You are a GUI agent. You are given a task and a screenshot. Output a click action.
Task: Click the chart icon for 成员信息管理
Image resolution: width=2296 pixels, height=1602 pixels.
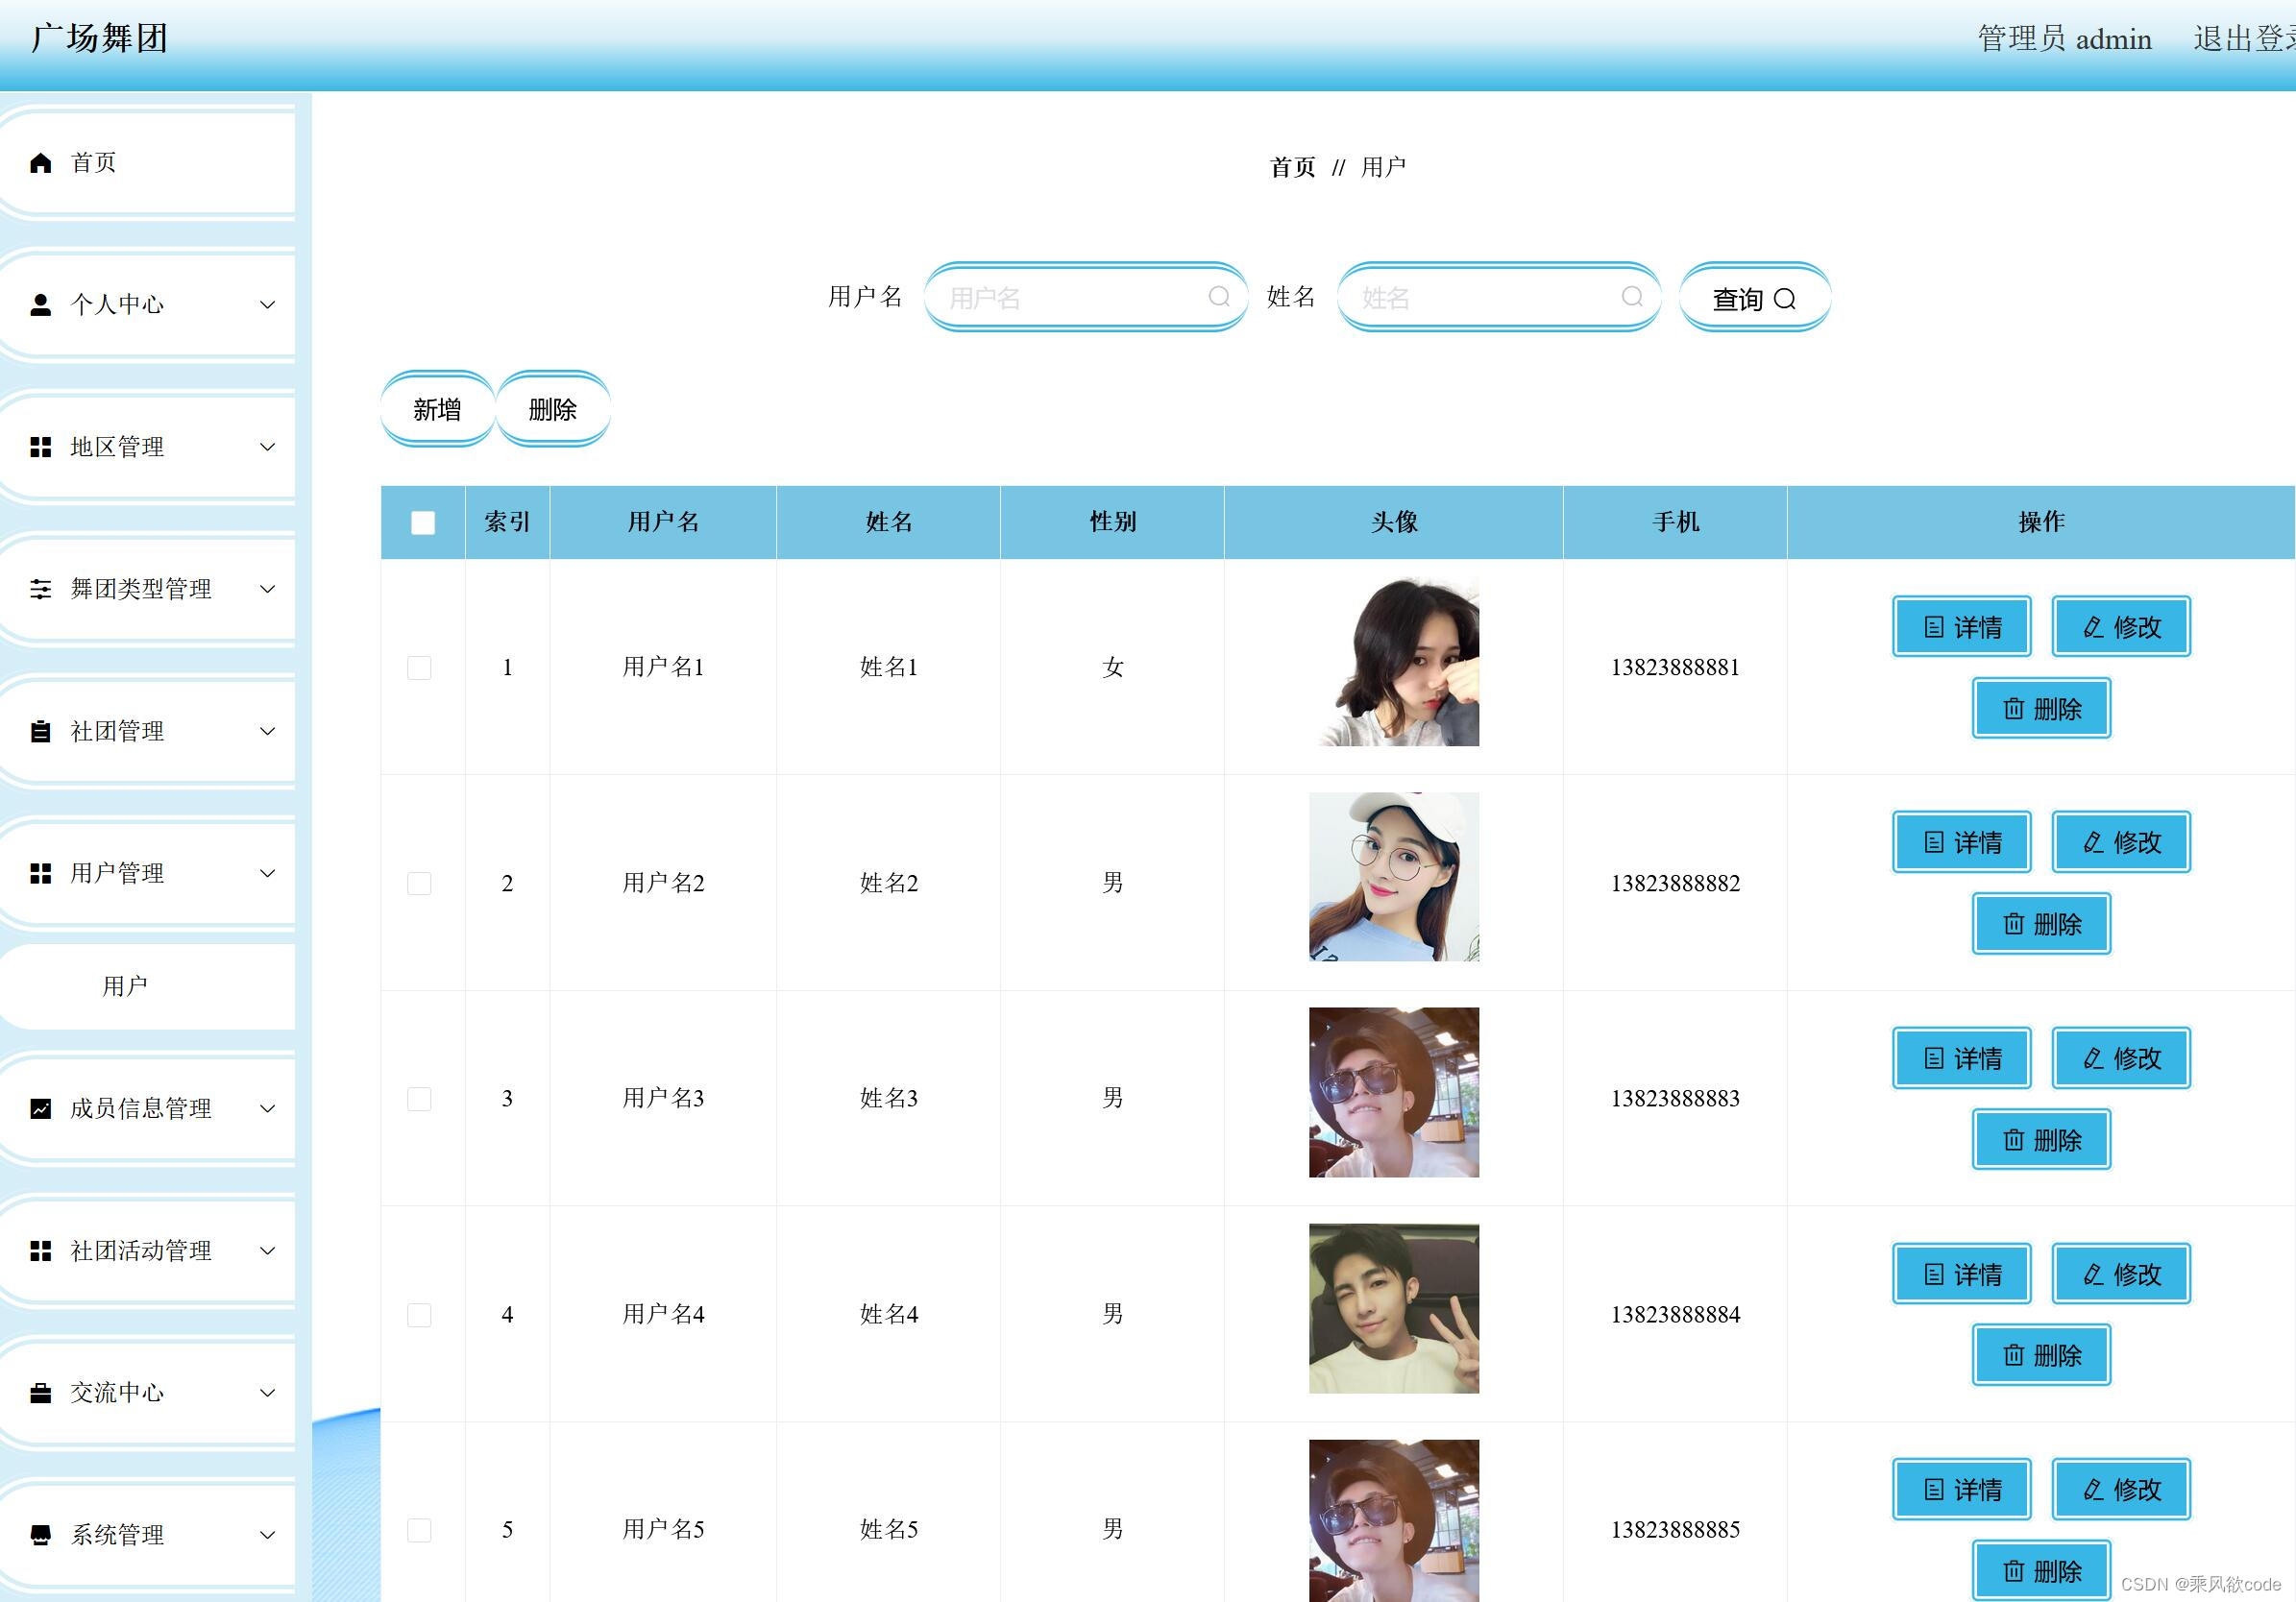41,1108
